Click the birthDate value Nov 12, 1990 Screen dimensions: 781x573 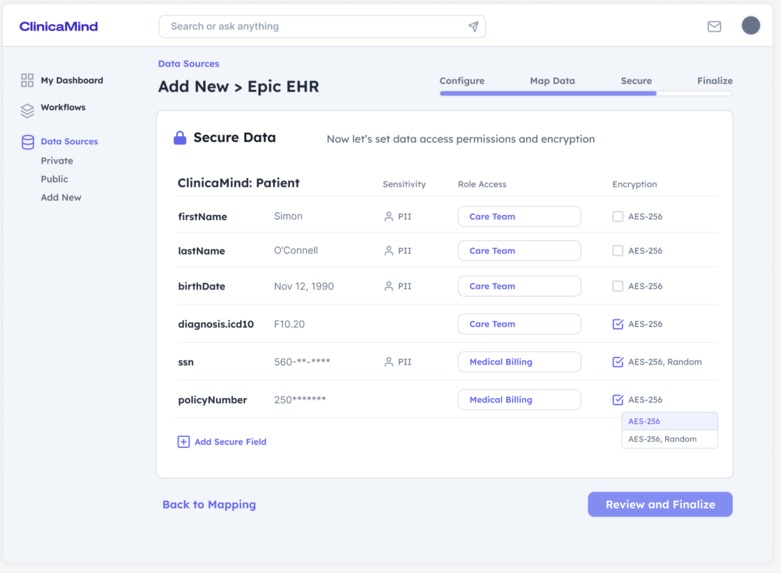(304, 286)
